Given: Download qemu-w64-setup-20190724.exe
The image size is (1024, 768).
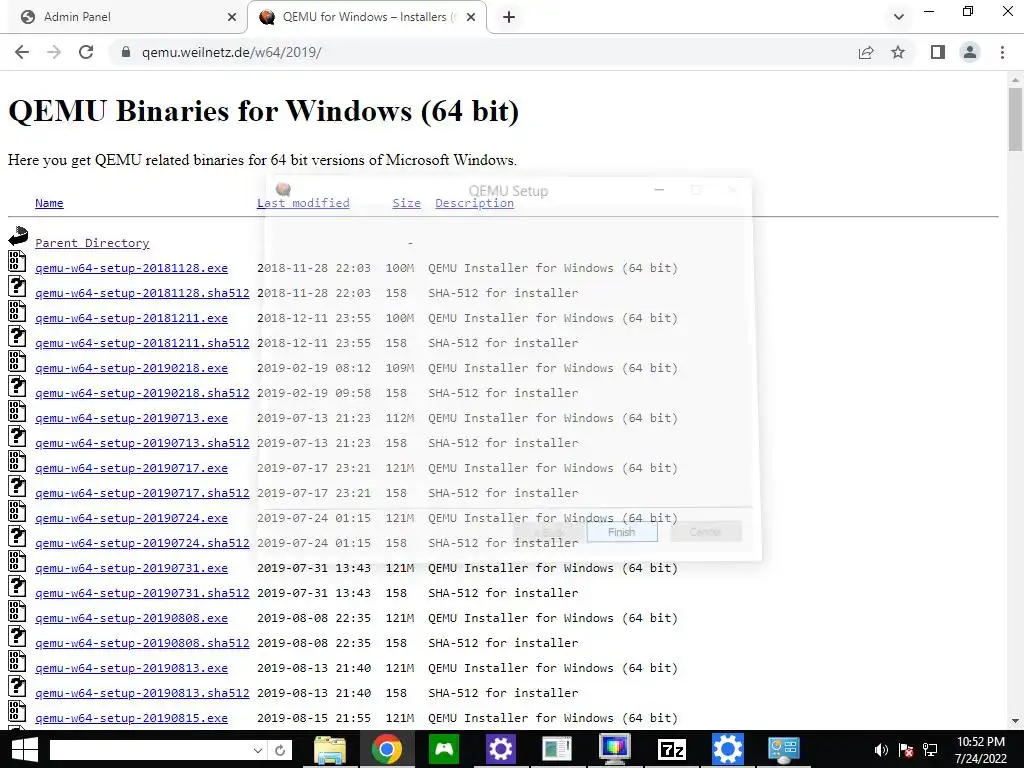Looking at the screenshot, I should [x=131, y=518].
